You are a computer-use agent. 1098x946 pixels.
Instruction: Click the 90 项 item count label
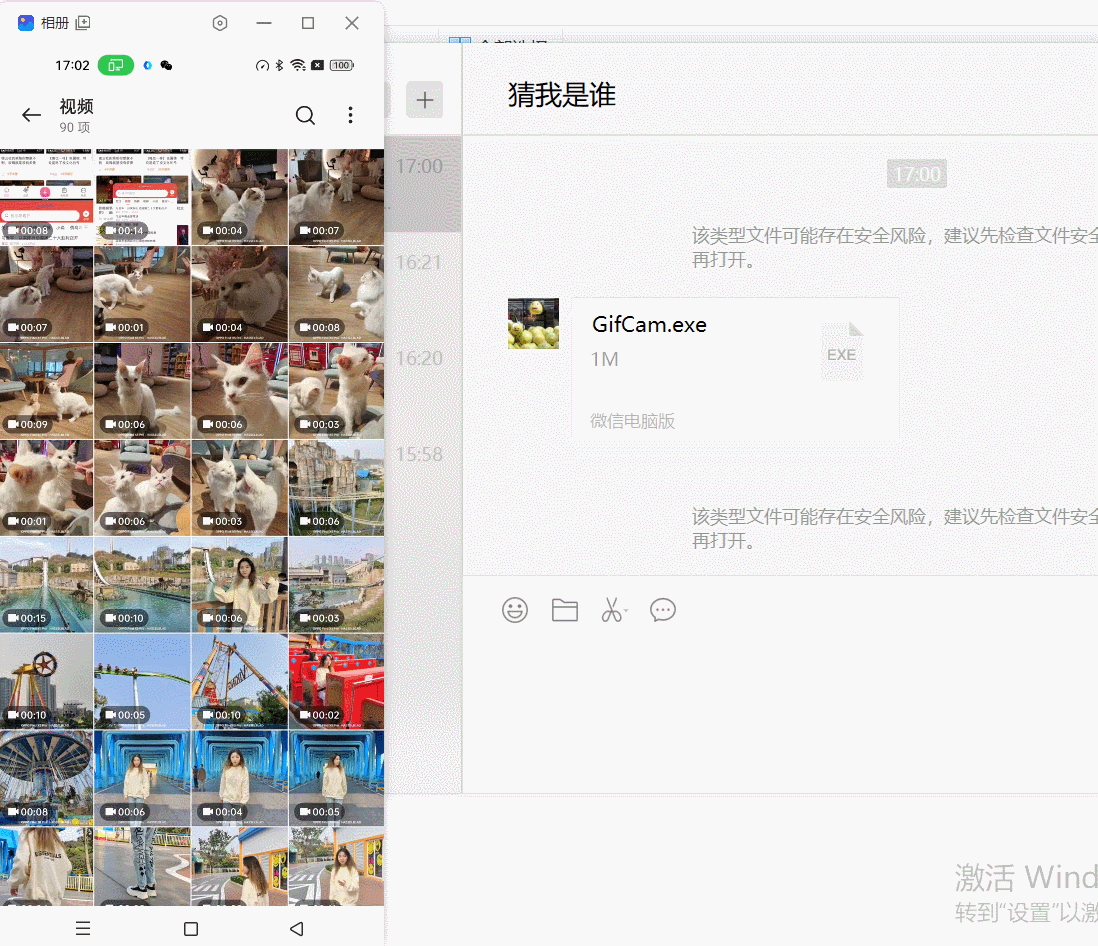pyautogui.click(x=74, y=127)
